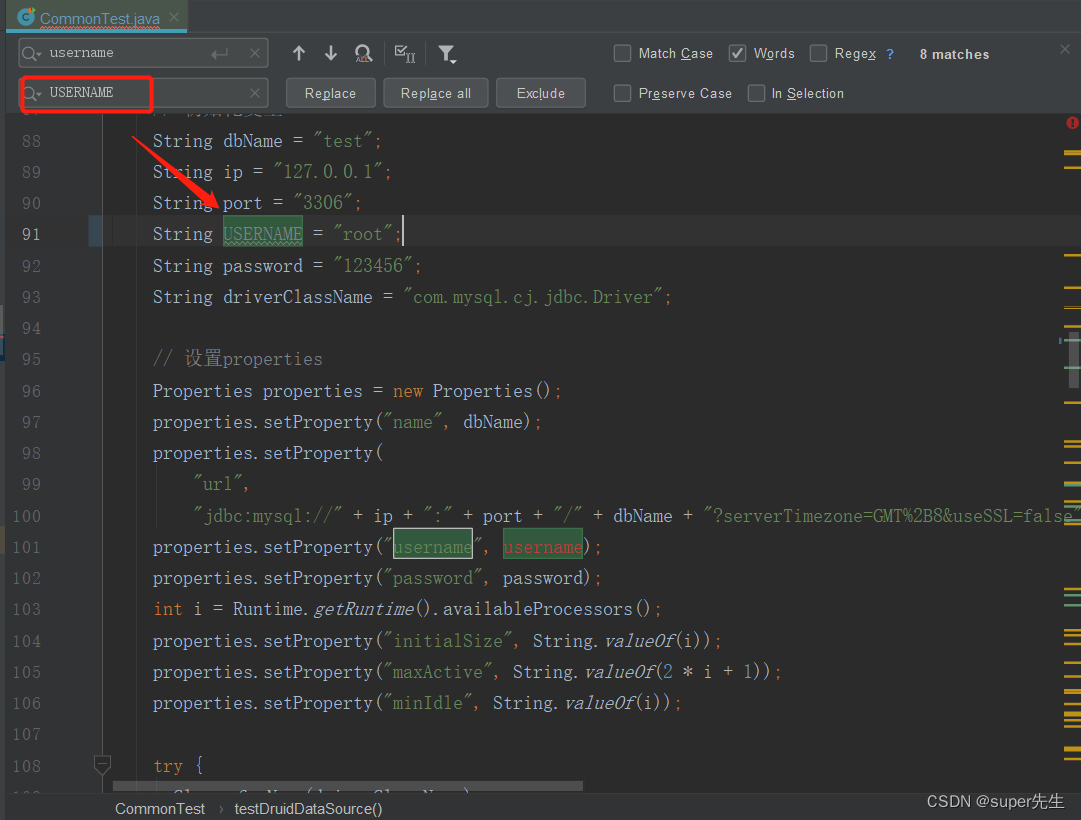The height and width of the screenshot is (820, 1081).
Task: Click the "minIdle" string on line 106
Action: click(x=428, y=703)
